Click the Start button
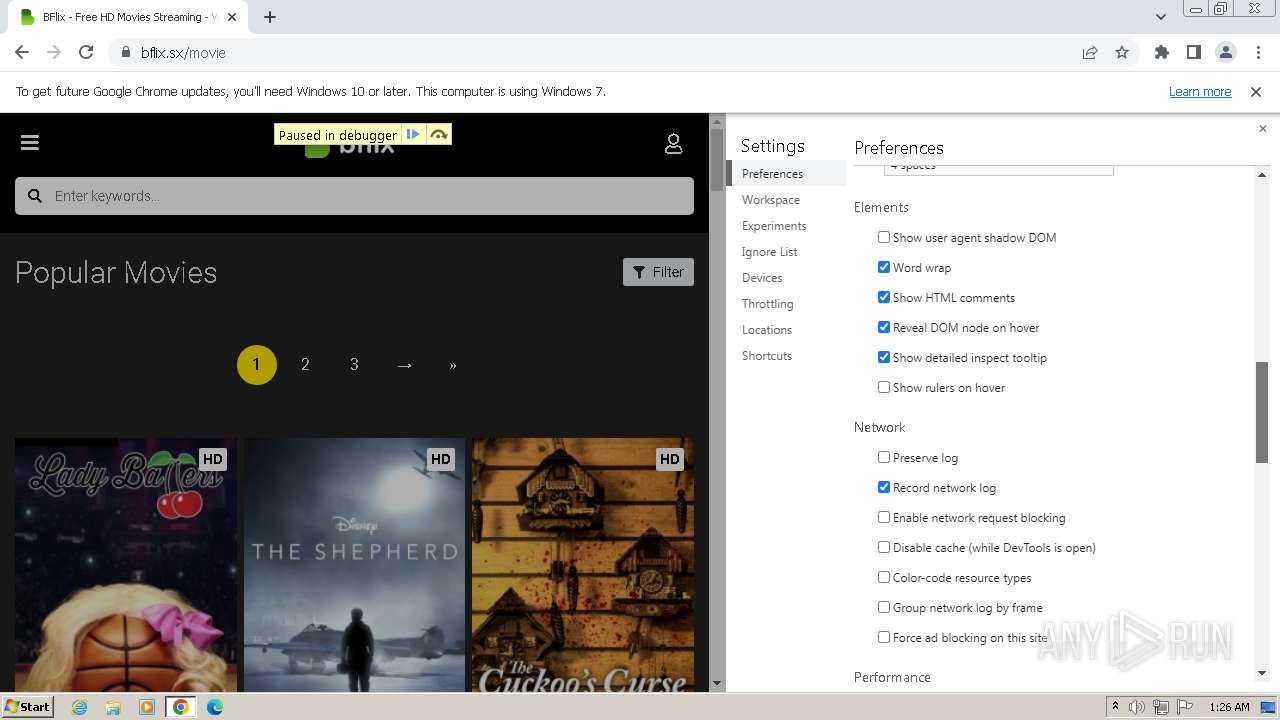The image size is (1280, 720). pos(27,707)
